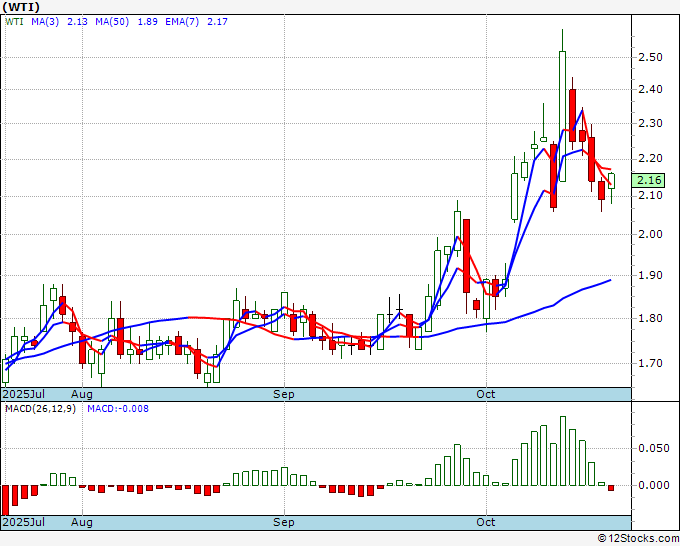Click the 2025Jul label on price chart axis
This screenshot has height=546, width=680.
[x=23, y=394]
